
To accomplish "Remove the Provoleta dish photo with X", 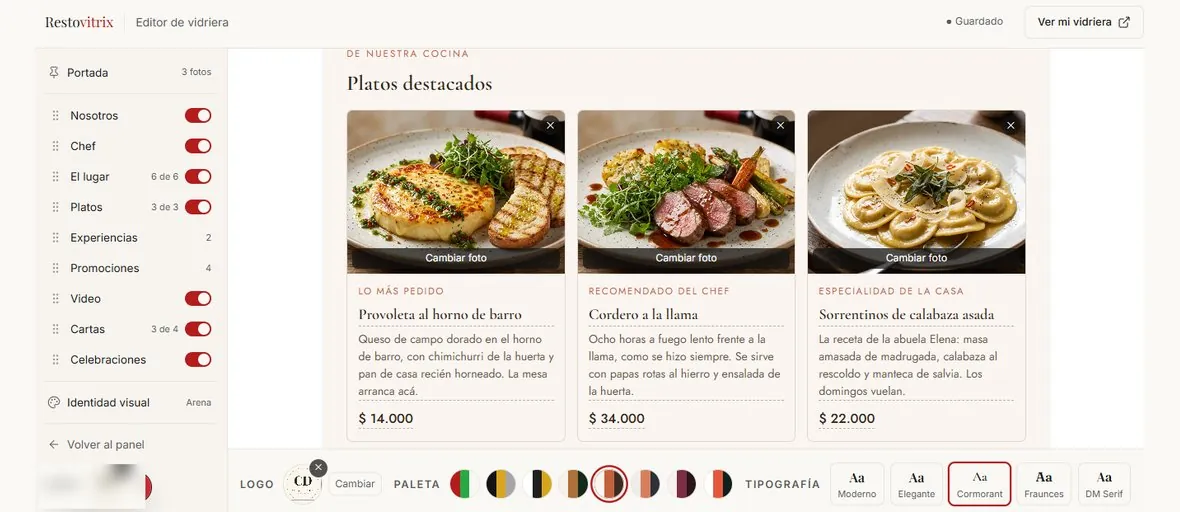I will tap(550, 126).
